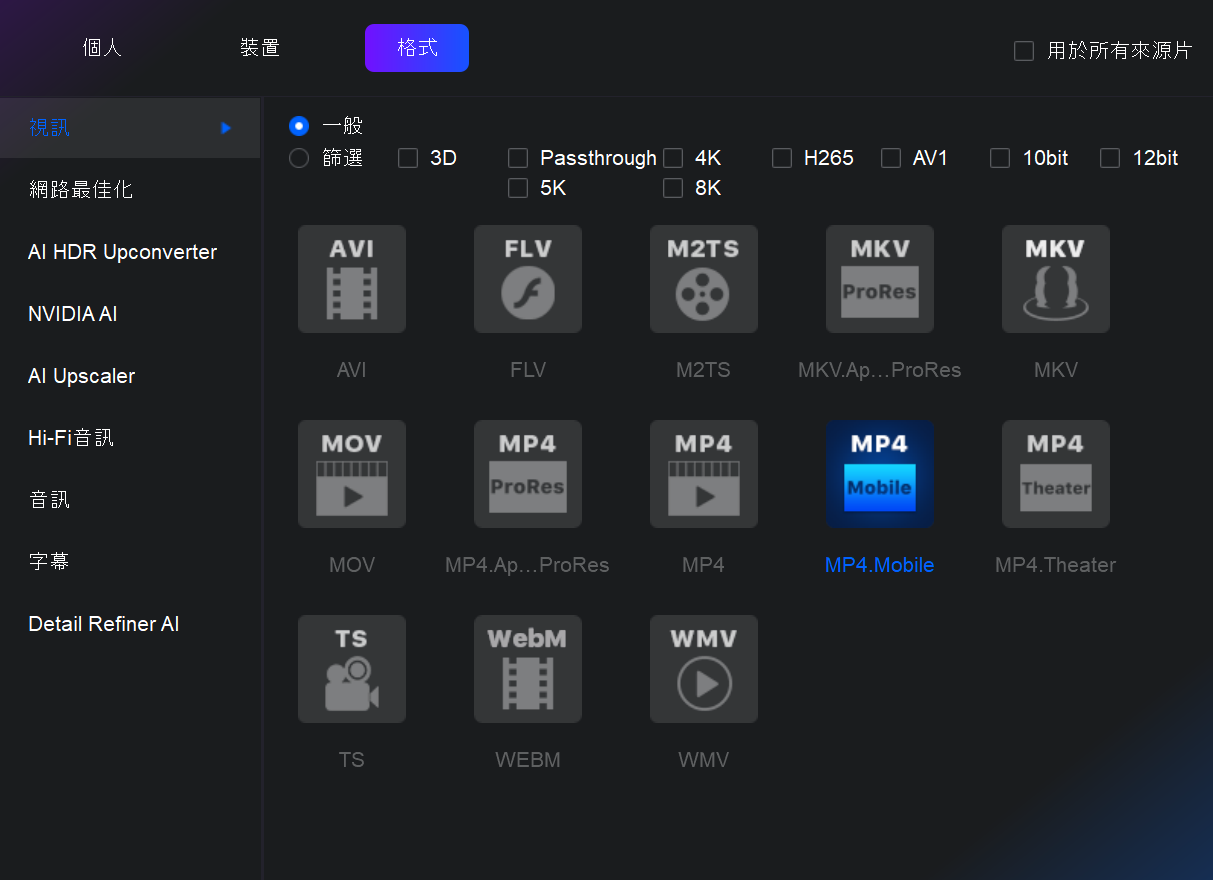Viewport: 1213px width, 880px height.
Task: Choose the plain MKV format icon
Action: point(1056,279)
